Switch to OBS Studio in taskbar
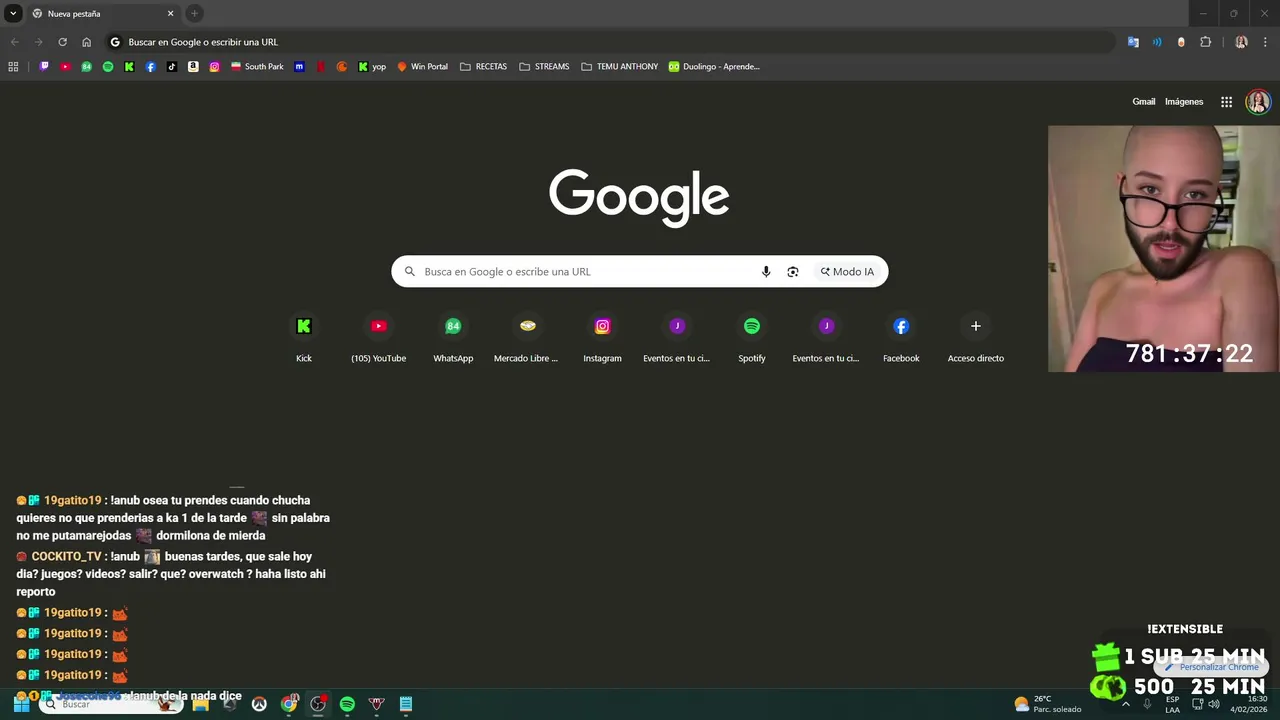This screenshot has height=720, width=1280. (x=318, y=704)
